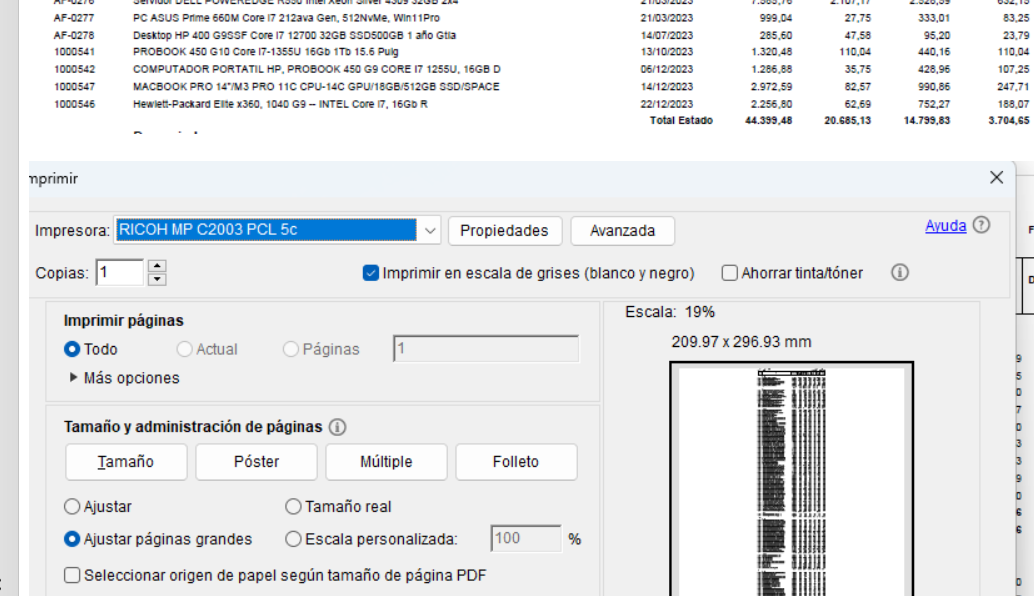Decrease copies with the down arrow
Viewport: 1034px width, 596px height.
pos(157,279)
